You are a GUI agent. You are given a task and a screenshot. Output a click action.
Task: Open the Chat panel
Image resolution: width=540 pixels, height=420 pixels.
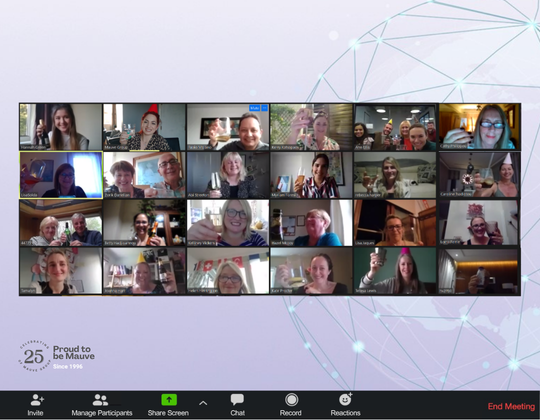coord(237,405)
